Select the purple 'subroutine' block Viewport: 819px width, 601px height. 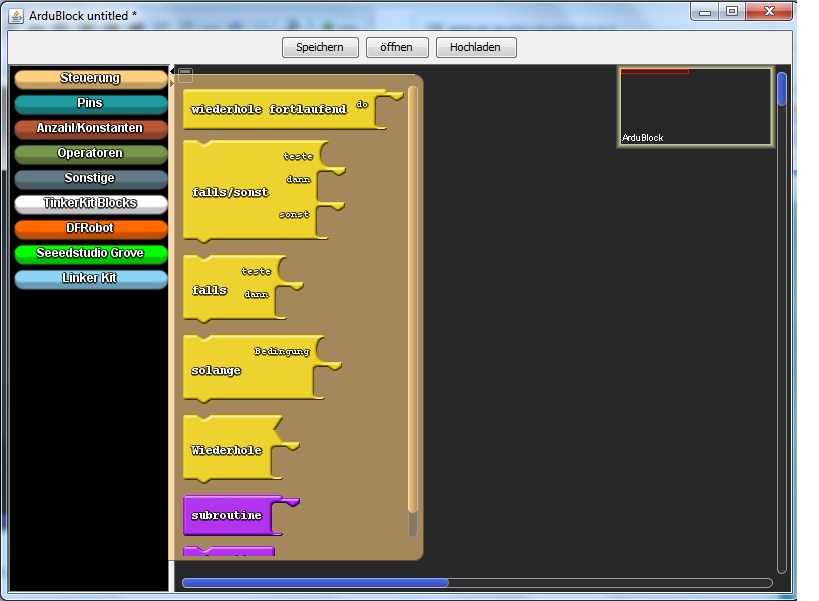[227, 515]
